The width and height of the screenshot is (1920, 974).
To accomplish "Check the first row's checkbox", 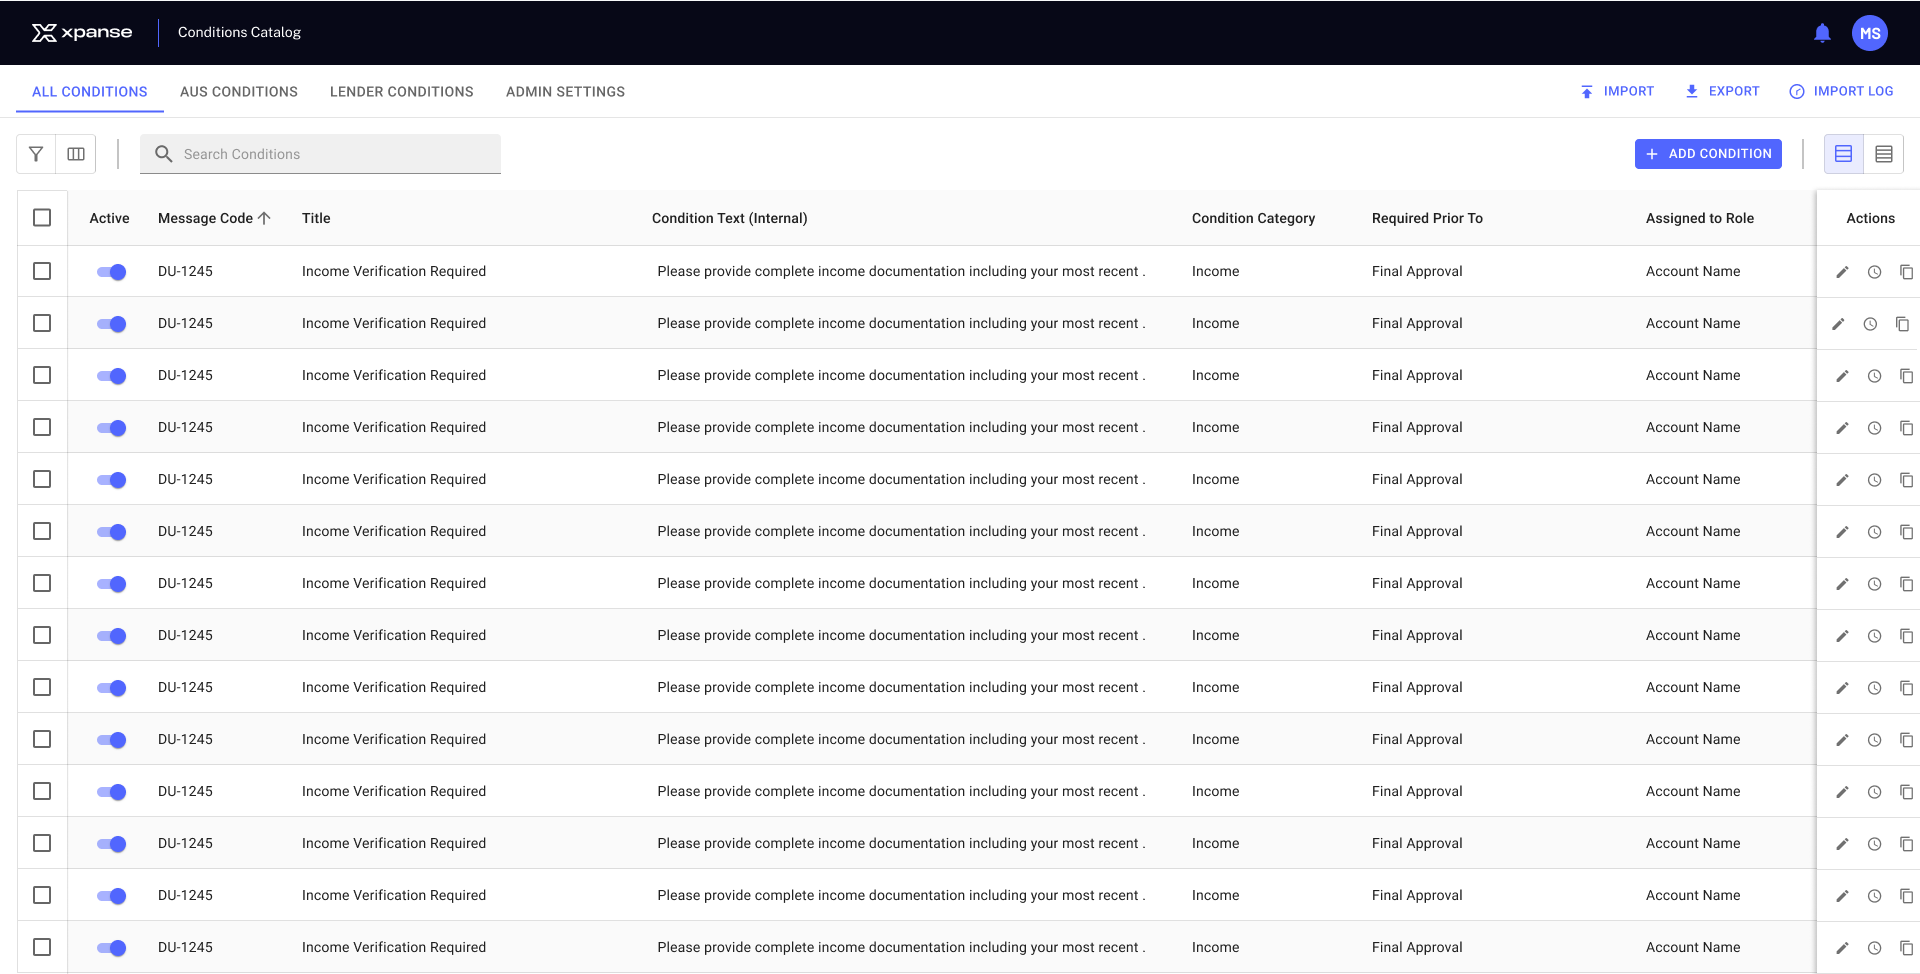I will (x=42, y=271).
